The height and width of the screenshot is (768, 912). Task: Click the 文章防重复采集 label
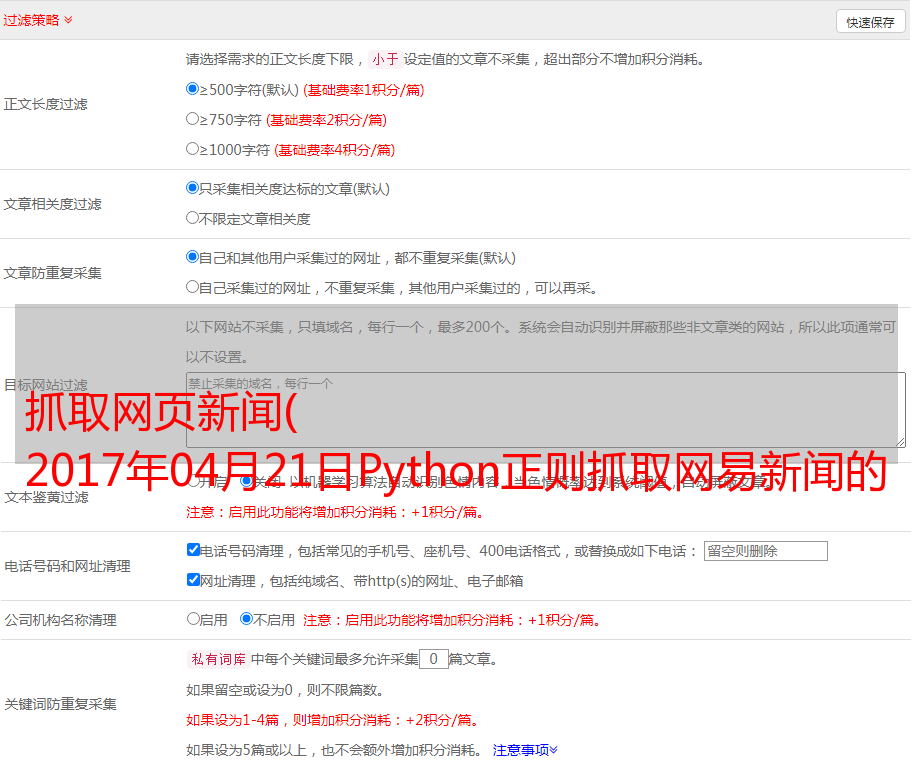(52, 273)
